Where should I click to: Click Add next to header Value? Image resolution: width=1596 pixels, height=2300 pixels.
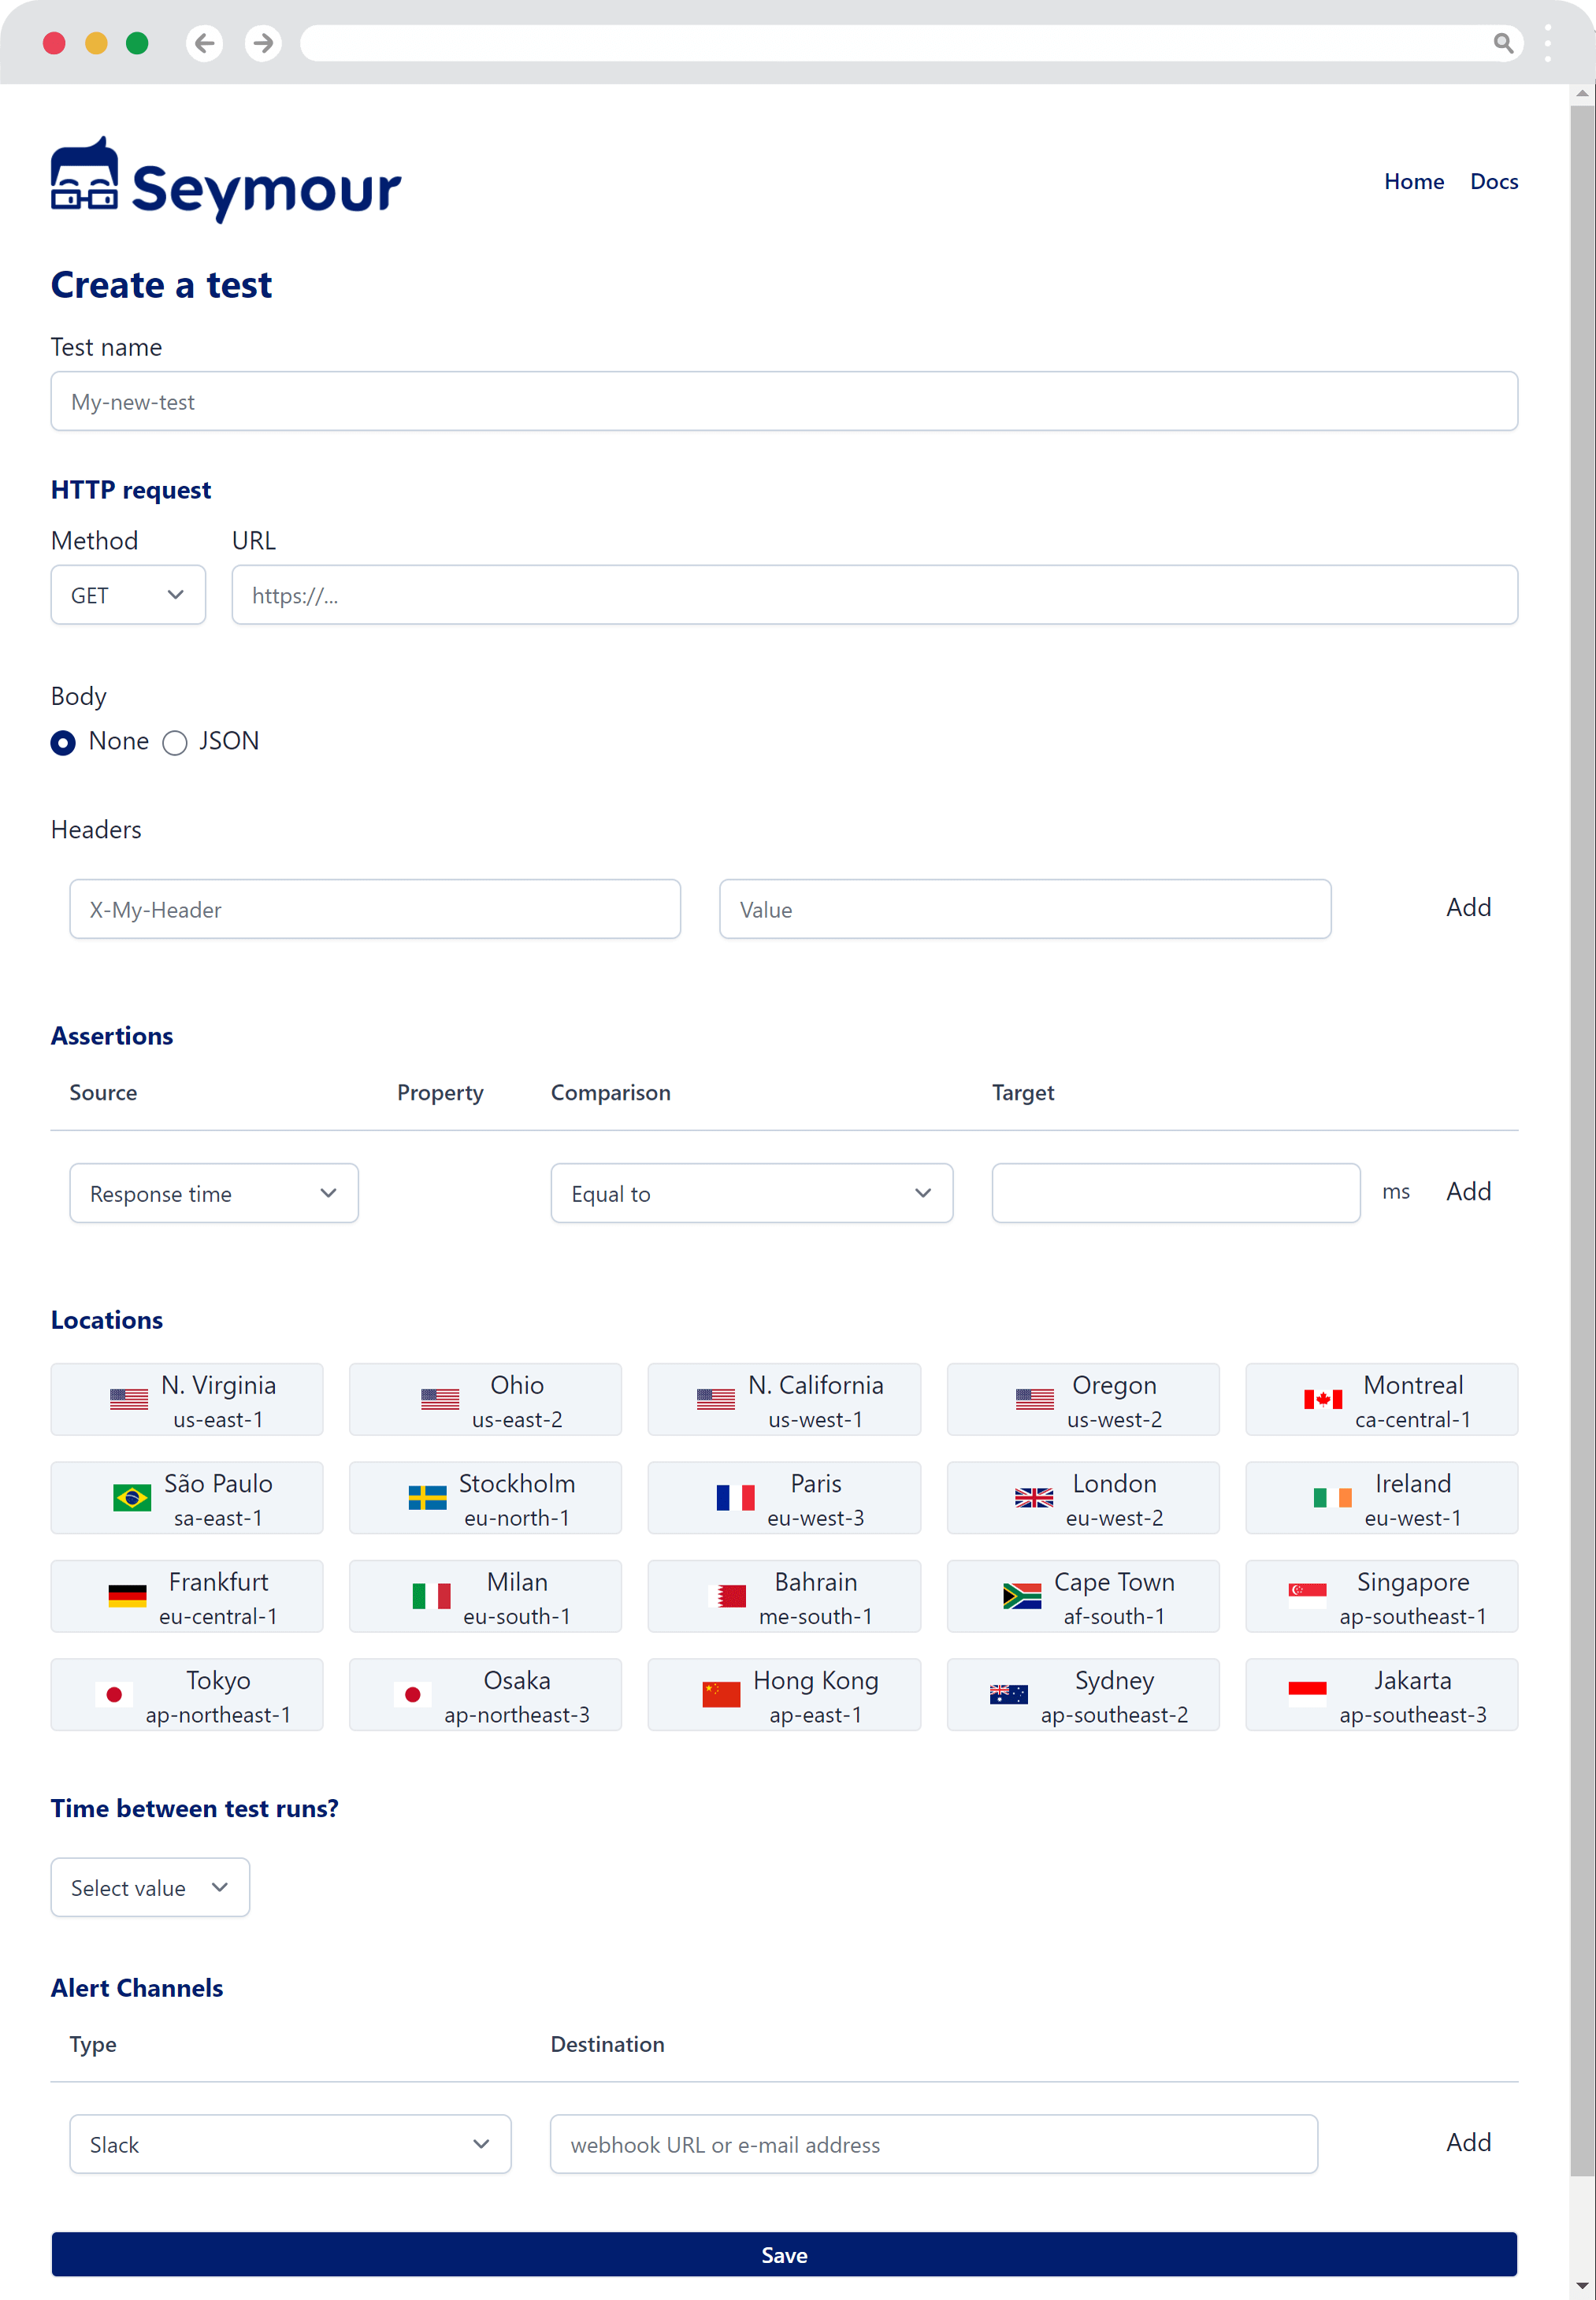1467,907
